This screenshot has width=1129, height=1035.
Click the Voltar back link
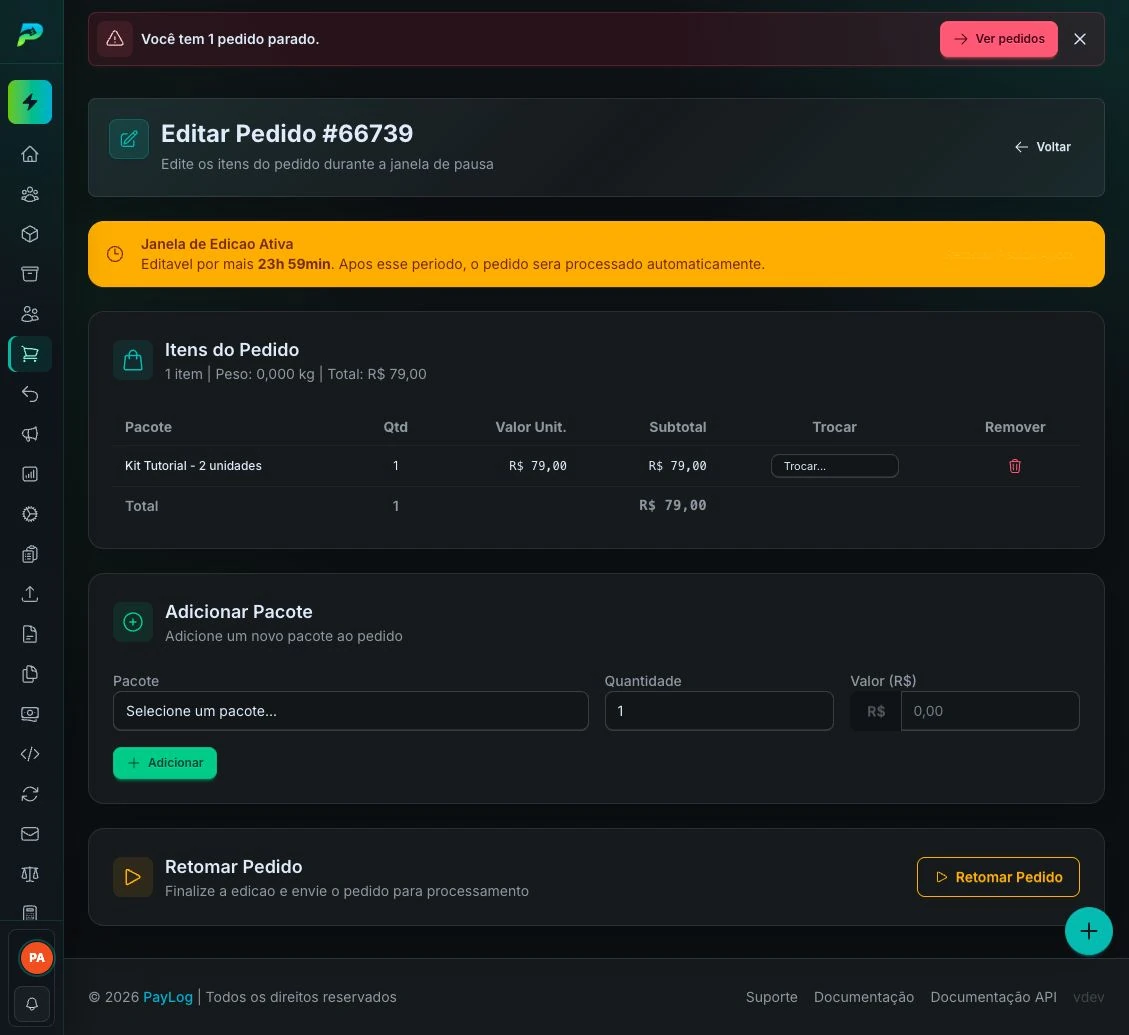[1043, 147]
